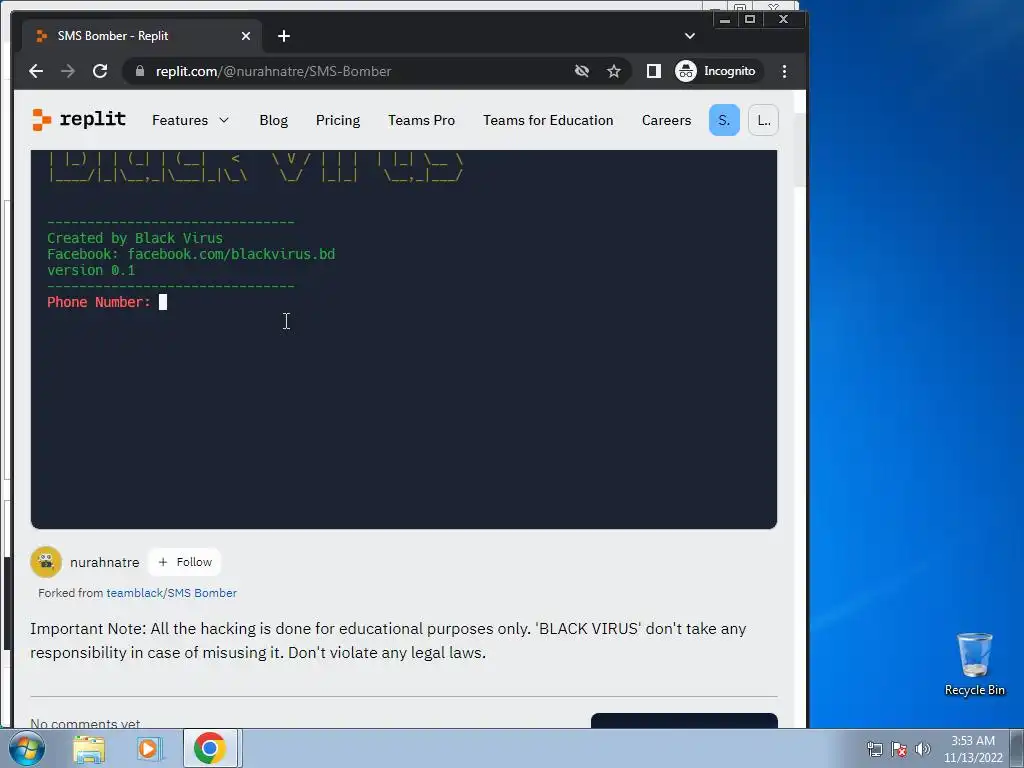The height and width of the screenshot is (768, 1024).
Task: Click the blue S. sign up button
Action: tap(724, 120)
